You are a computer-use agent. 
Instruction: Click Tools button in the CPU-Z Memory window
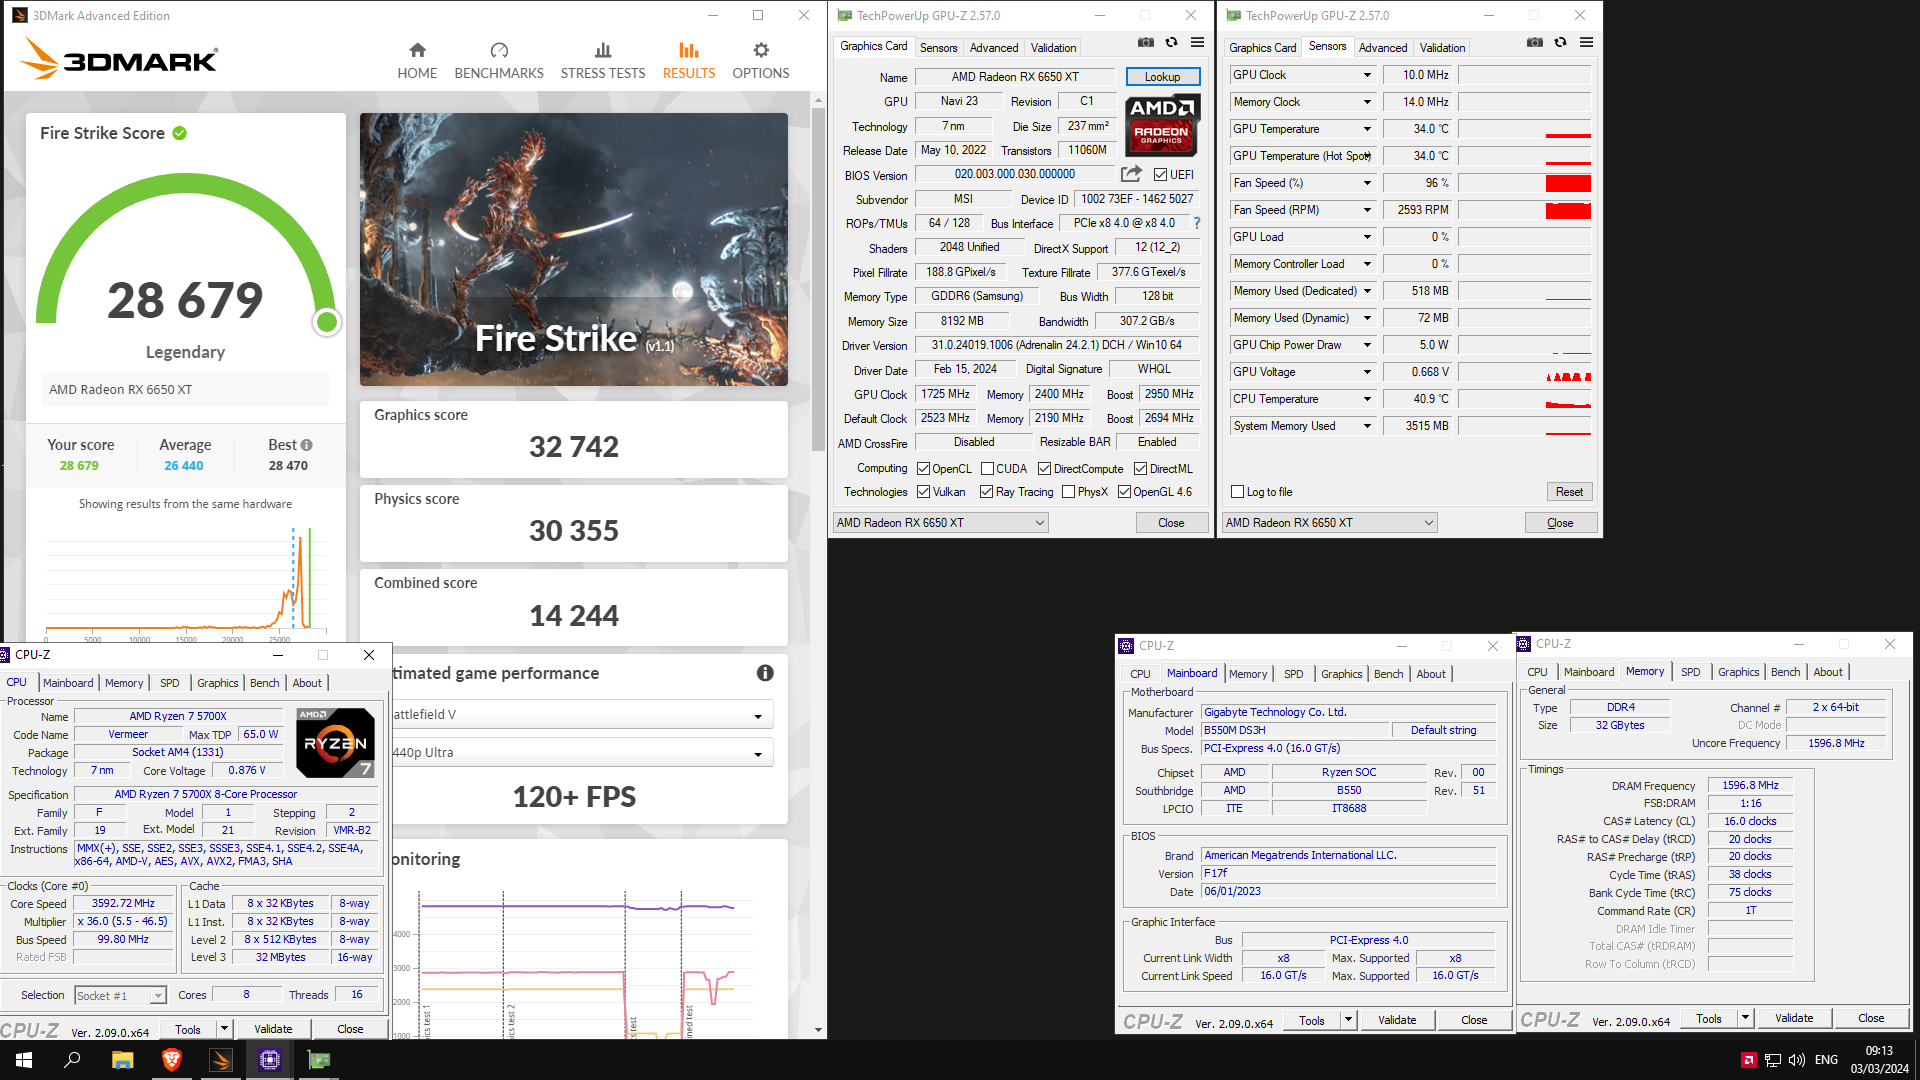click(1708, 1019)
